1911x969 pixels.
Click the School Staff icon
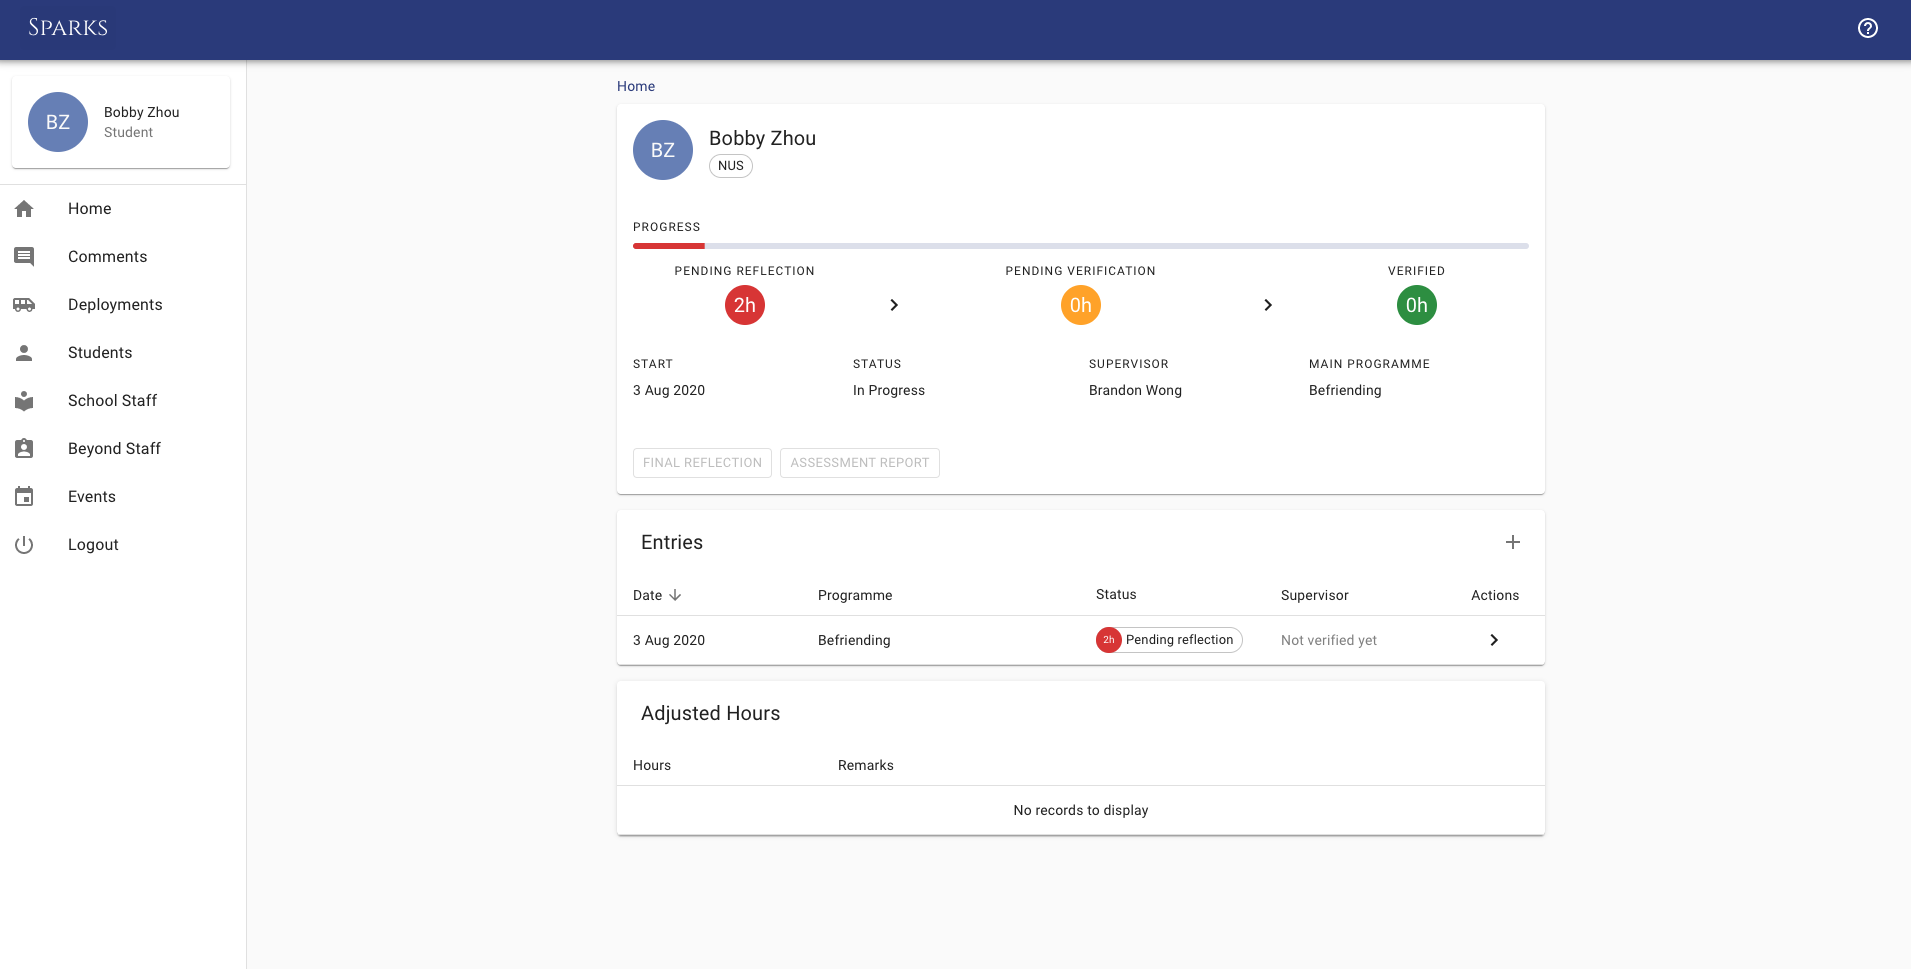tap(24, 401)
